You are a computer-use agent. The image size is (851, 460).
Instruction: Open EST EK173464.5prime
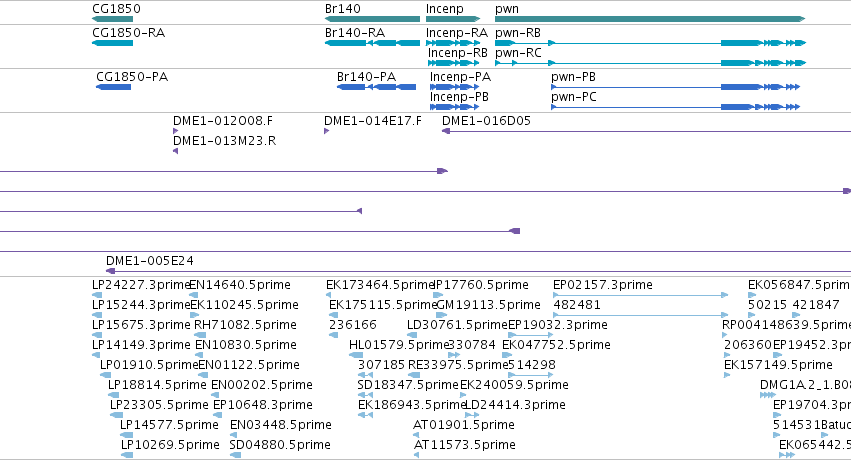click(x=380, y=285)
